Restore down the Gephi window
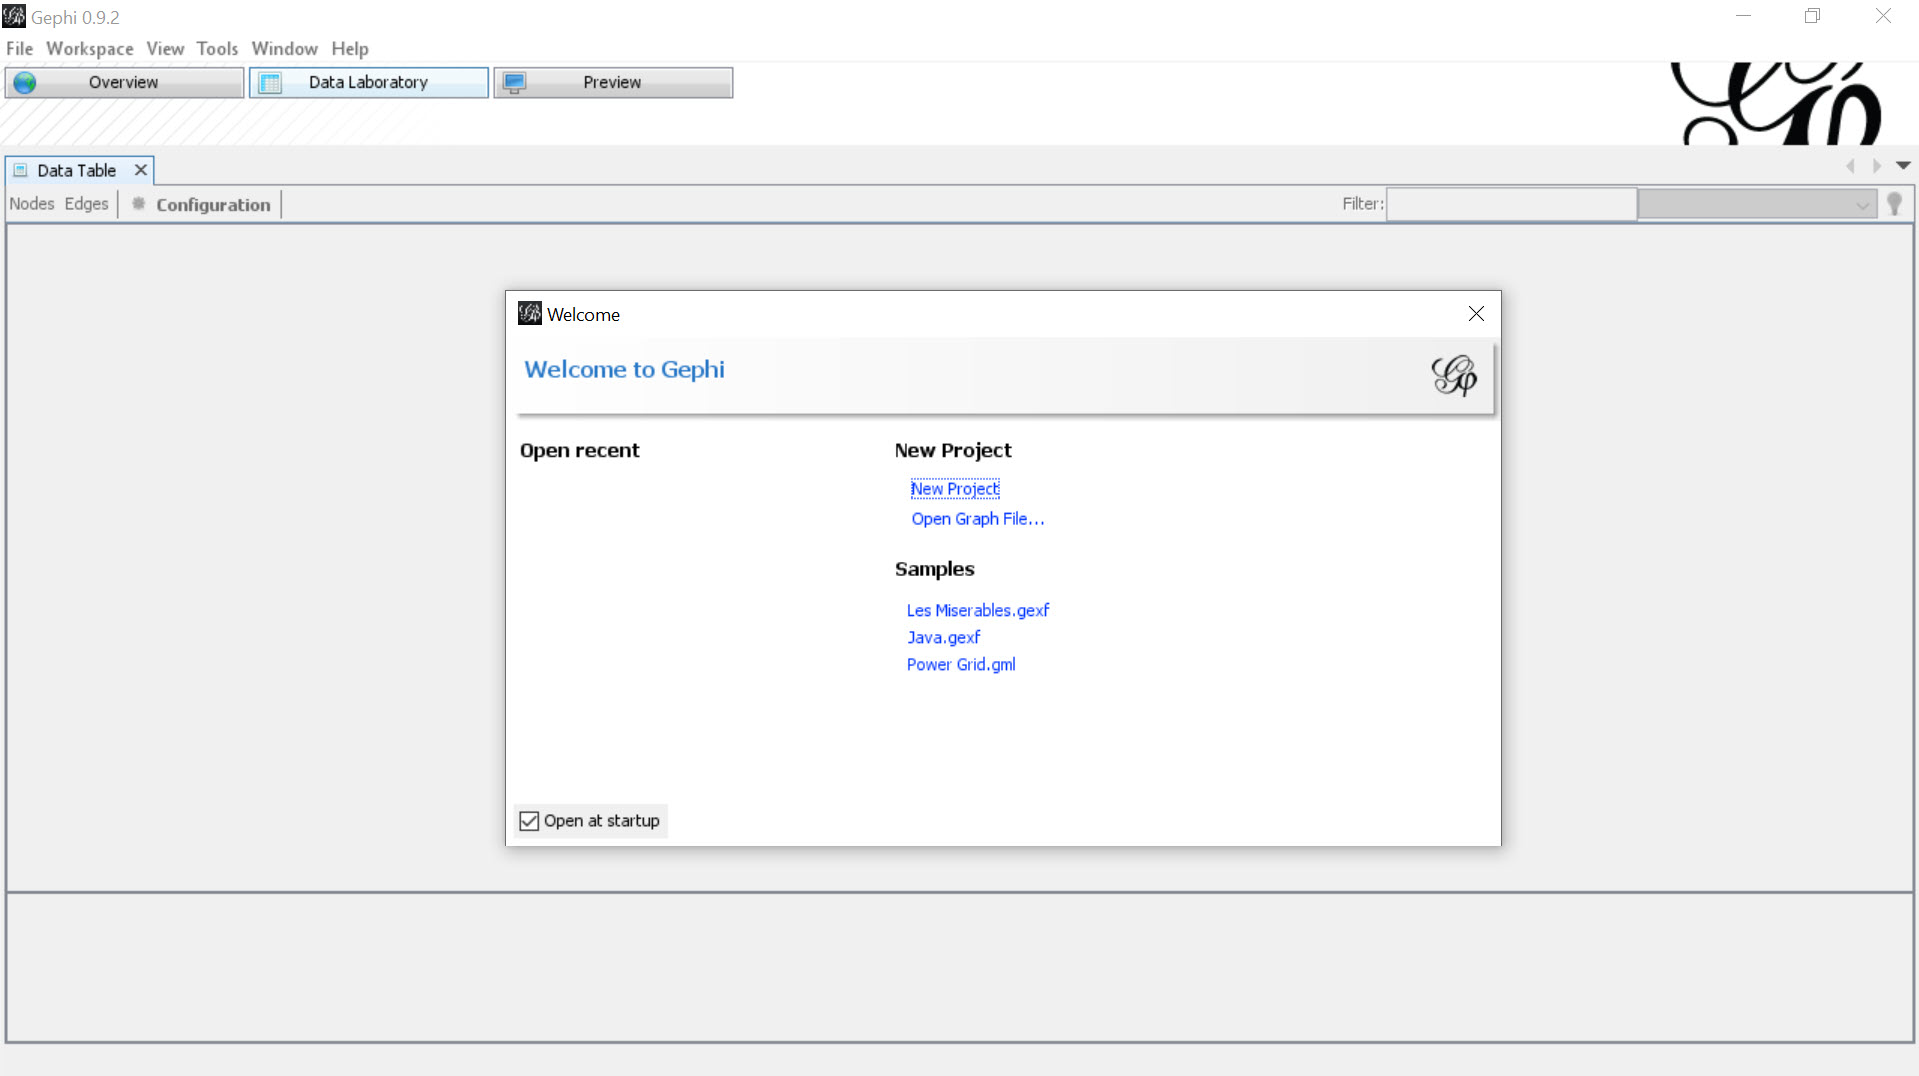The image size is (1919, 1076). pos(1812,16)
